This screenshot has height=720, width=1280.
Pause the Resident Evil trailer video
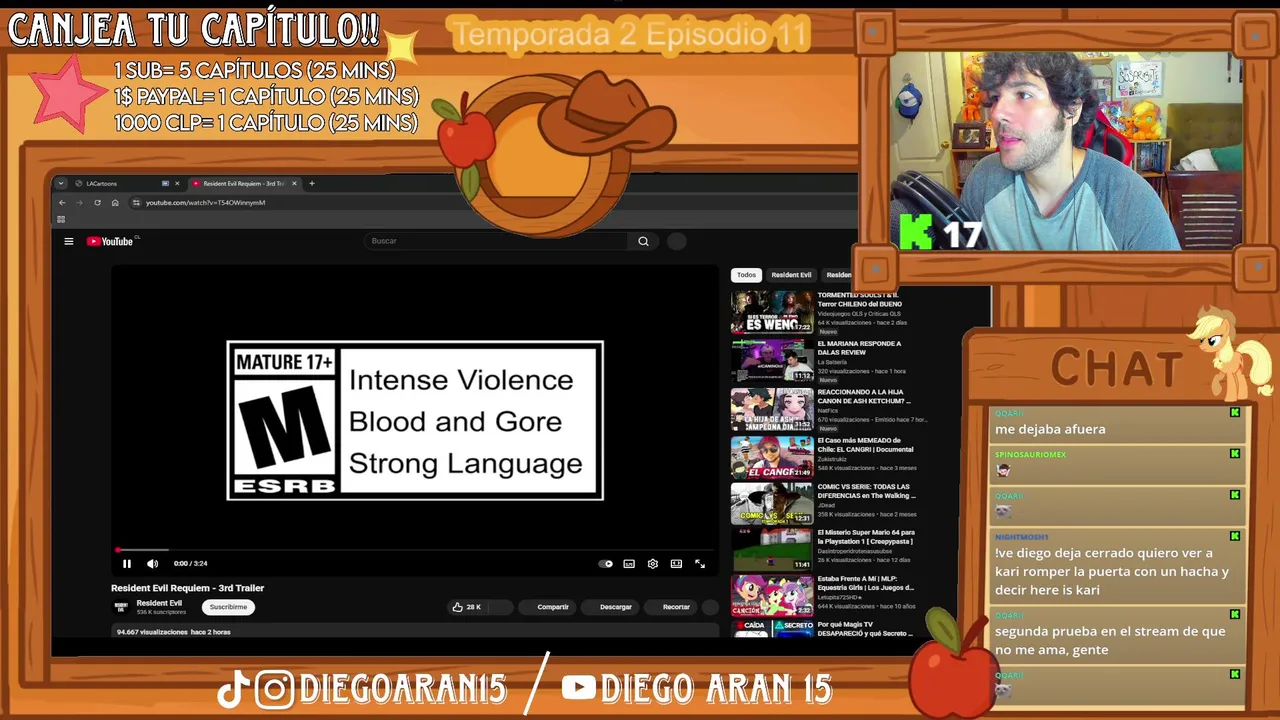coord(127,563)
